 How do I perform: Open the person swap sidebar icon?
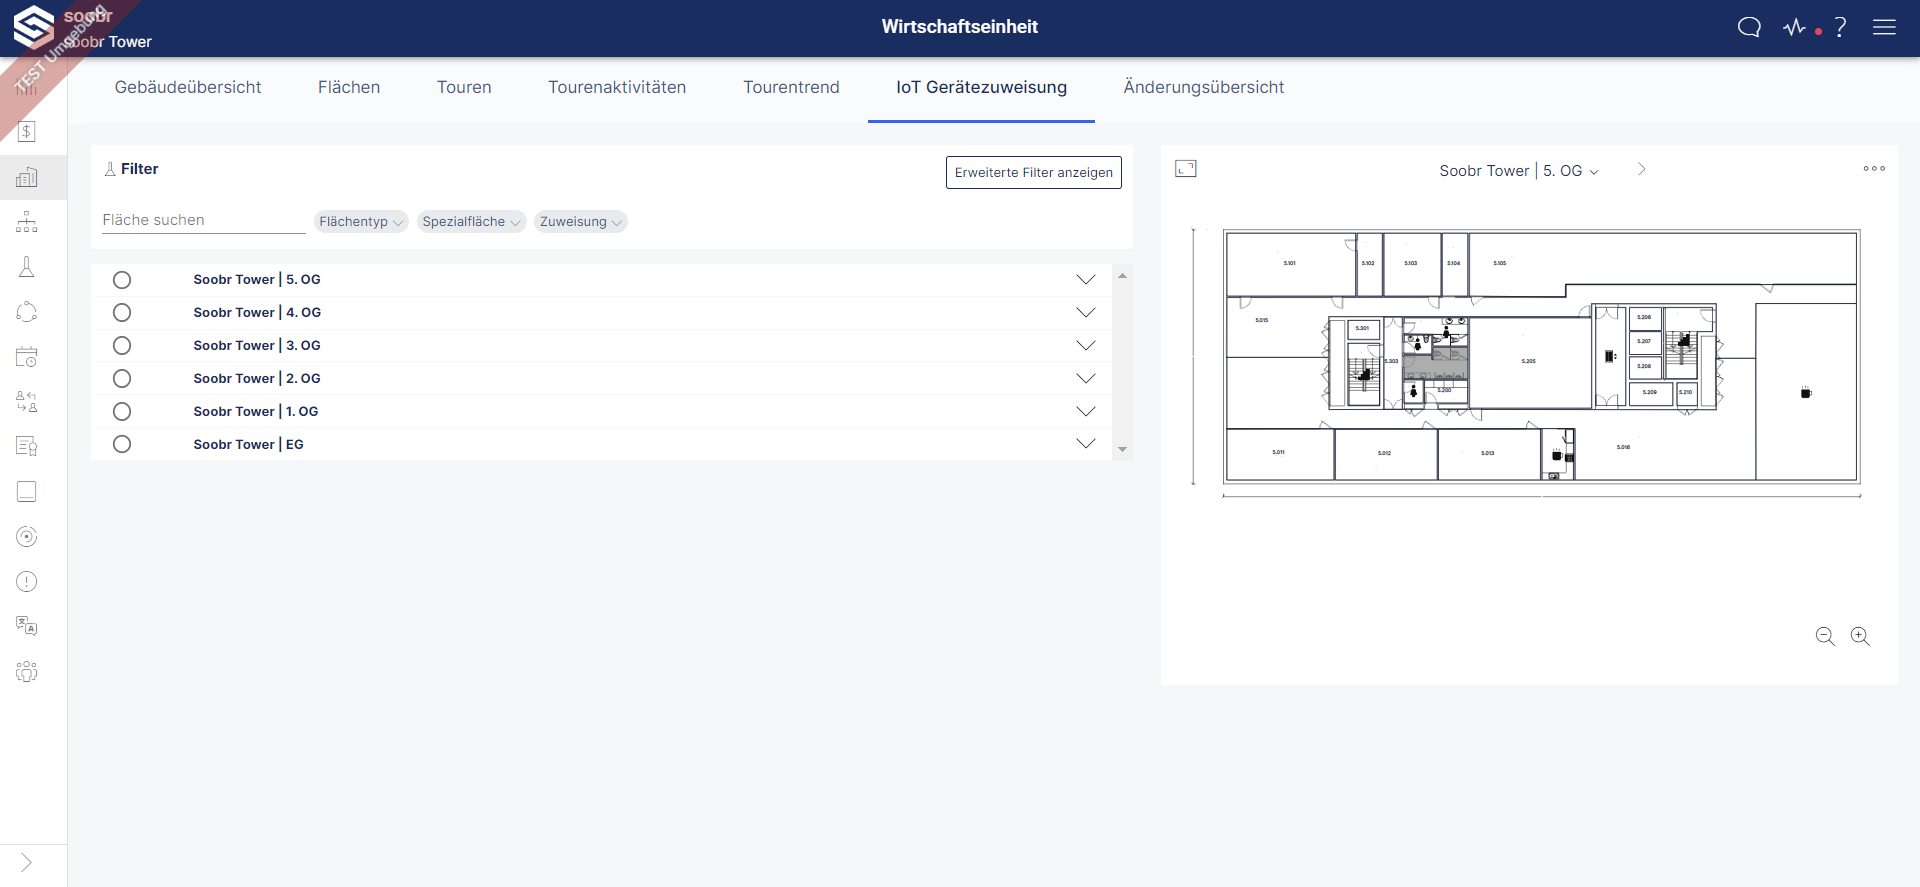27,402
